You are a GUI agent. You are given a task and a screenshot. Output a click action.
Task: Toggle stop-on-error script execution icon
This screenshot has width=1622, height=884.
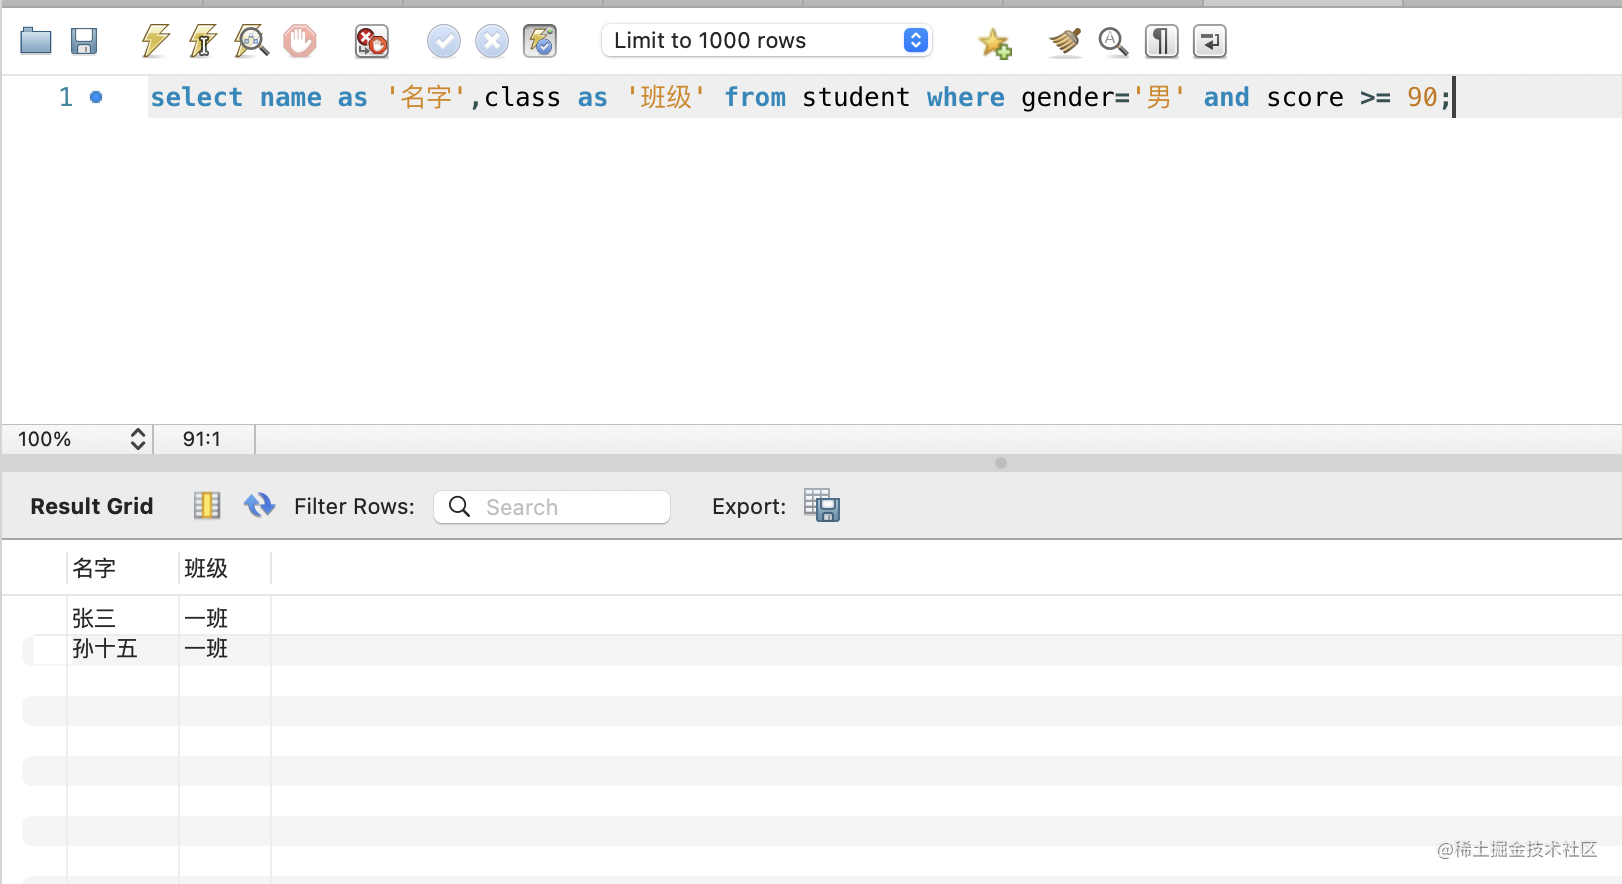[371, 41]
